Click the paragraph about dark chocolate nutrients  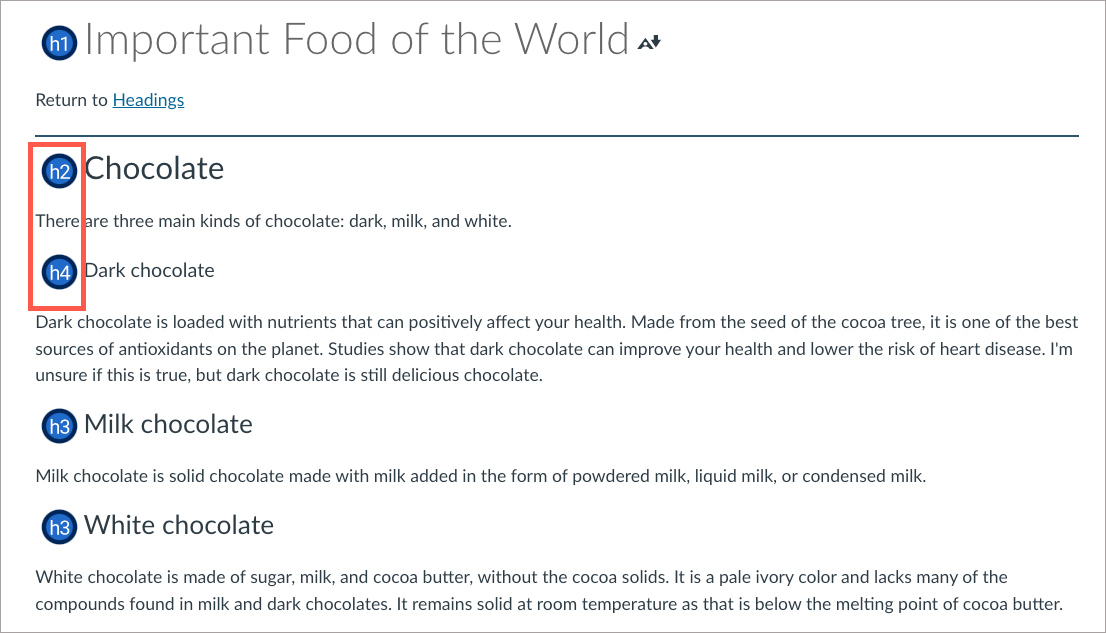(x=556, y=349)
